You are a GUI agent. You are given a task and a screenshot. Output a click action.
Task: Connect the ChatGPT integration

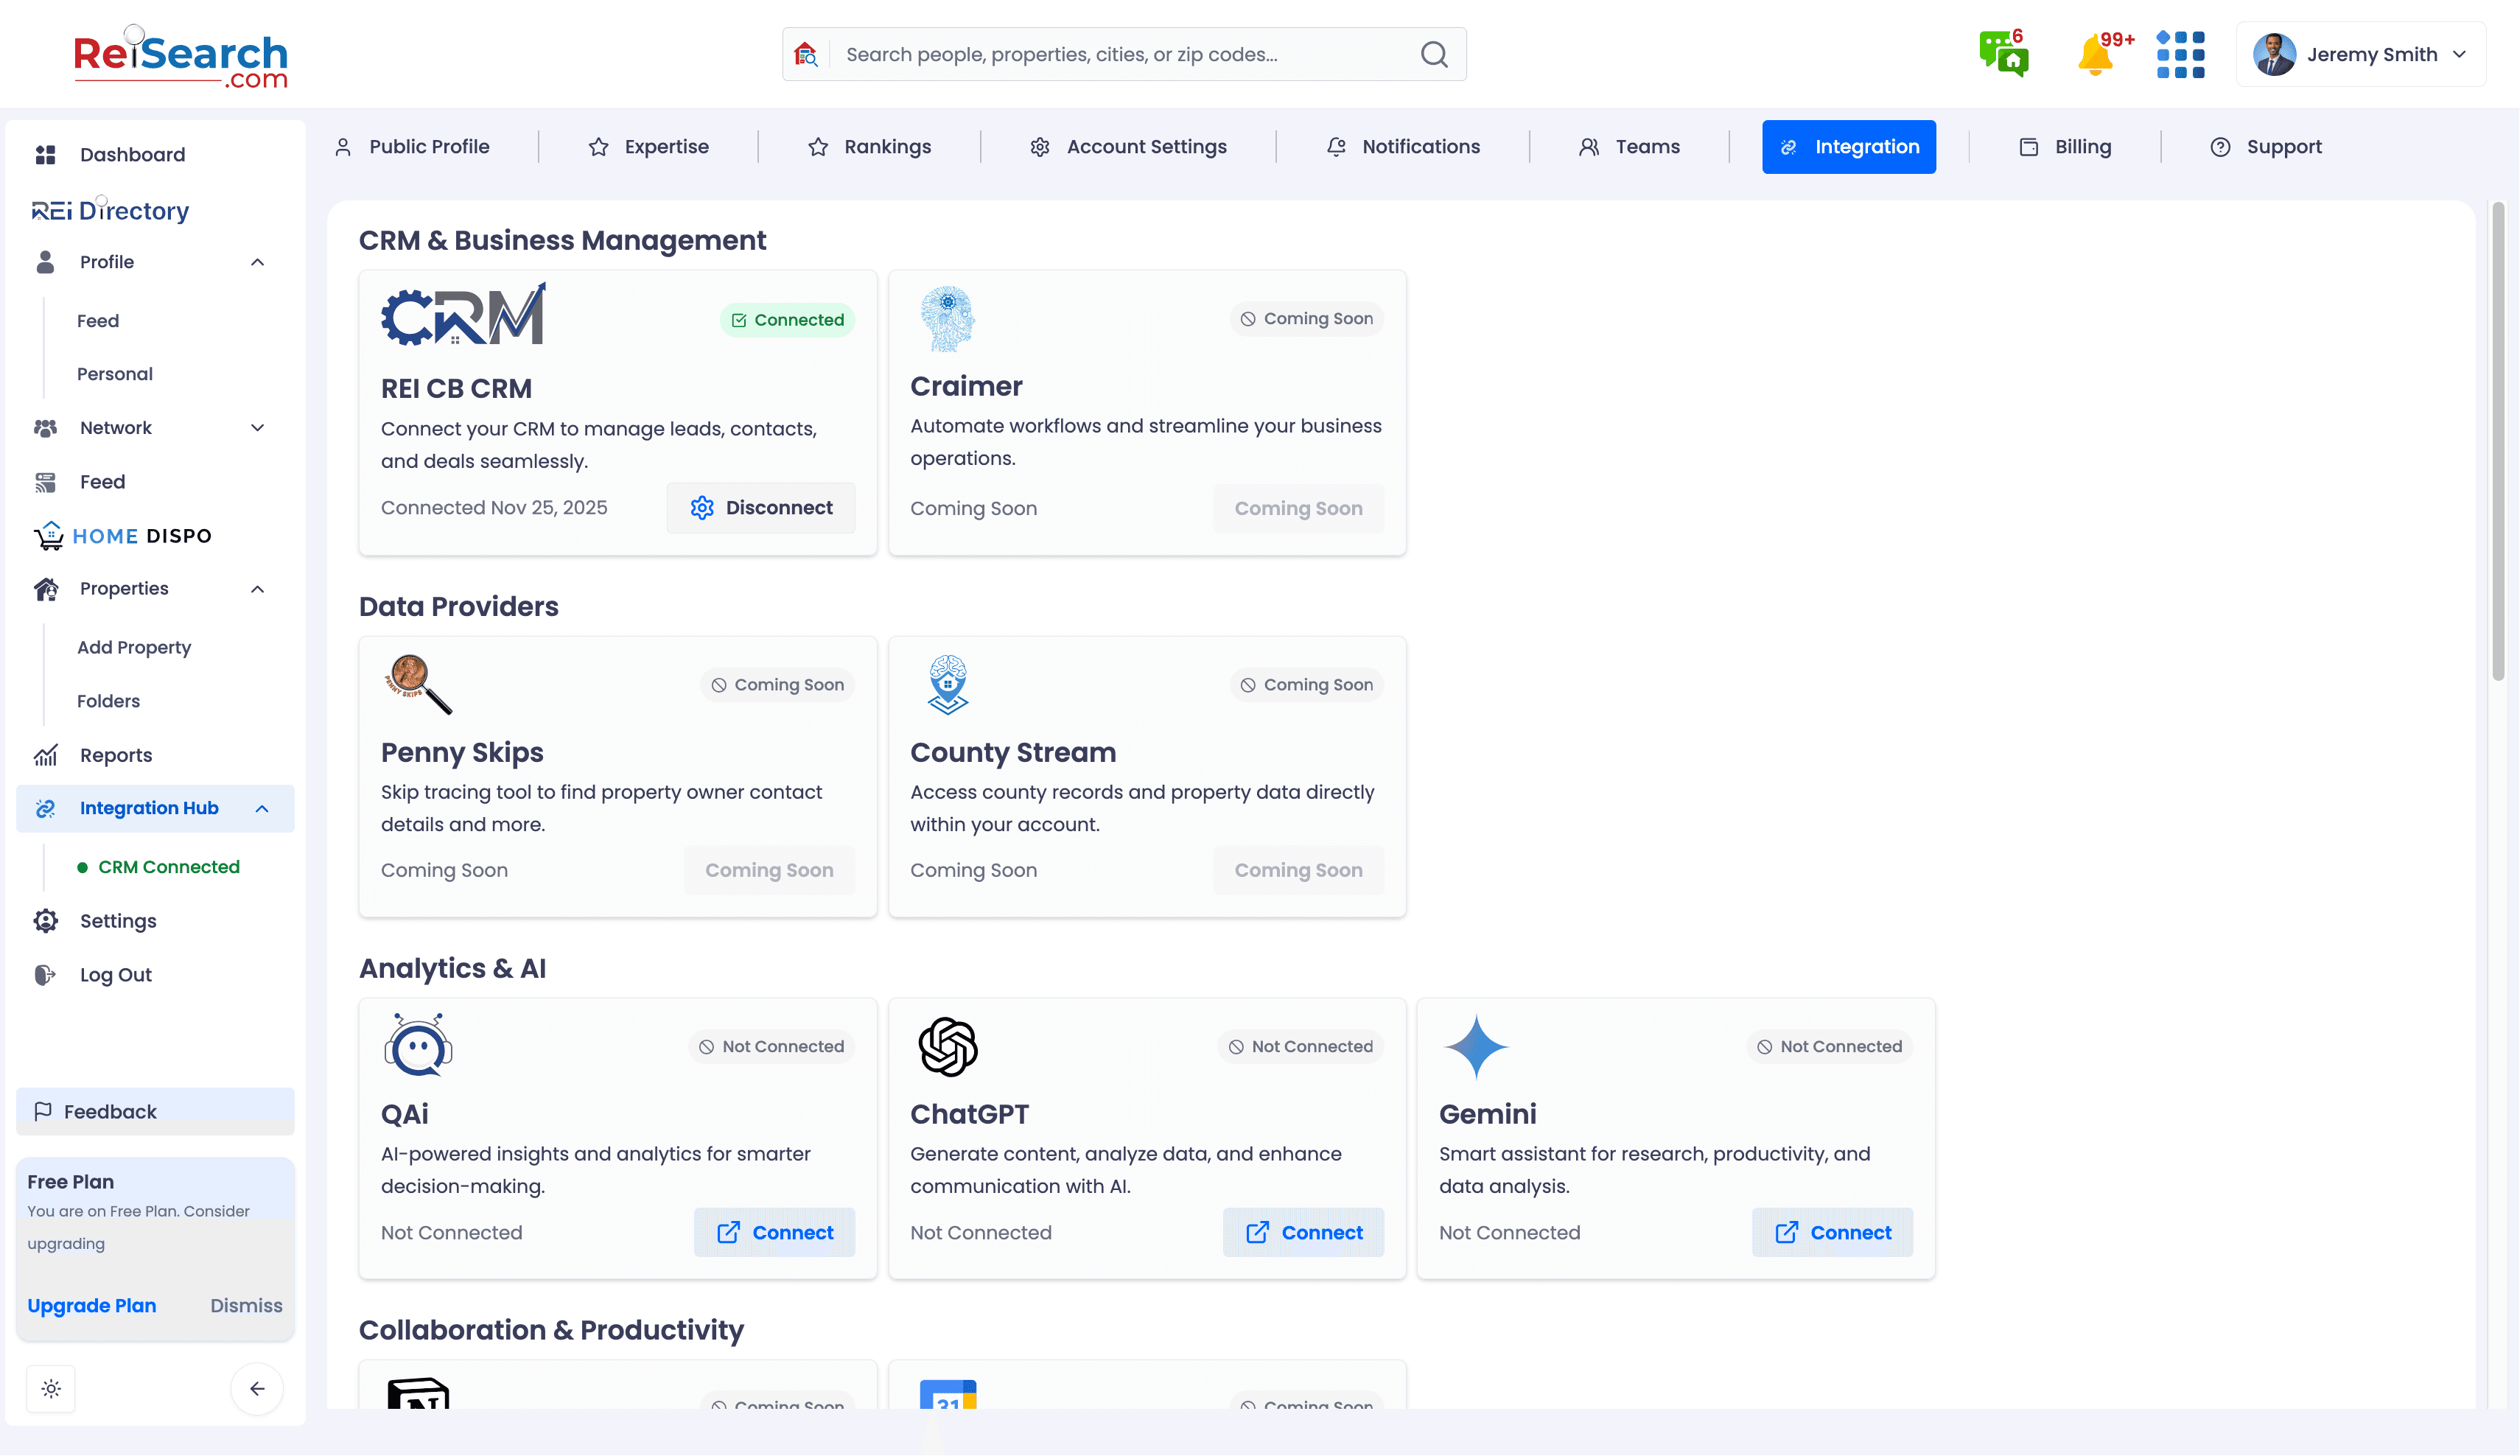(x=1303, y=1232)
